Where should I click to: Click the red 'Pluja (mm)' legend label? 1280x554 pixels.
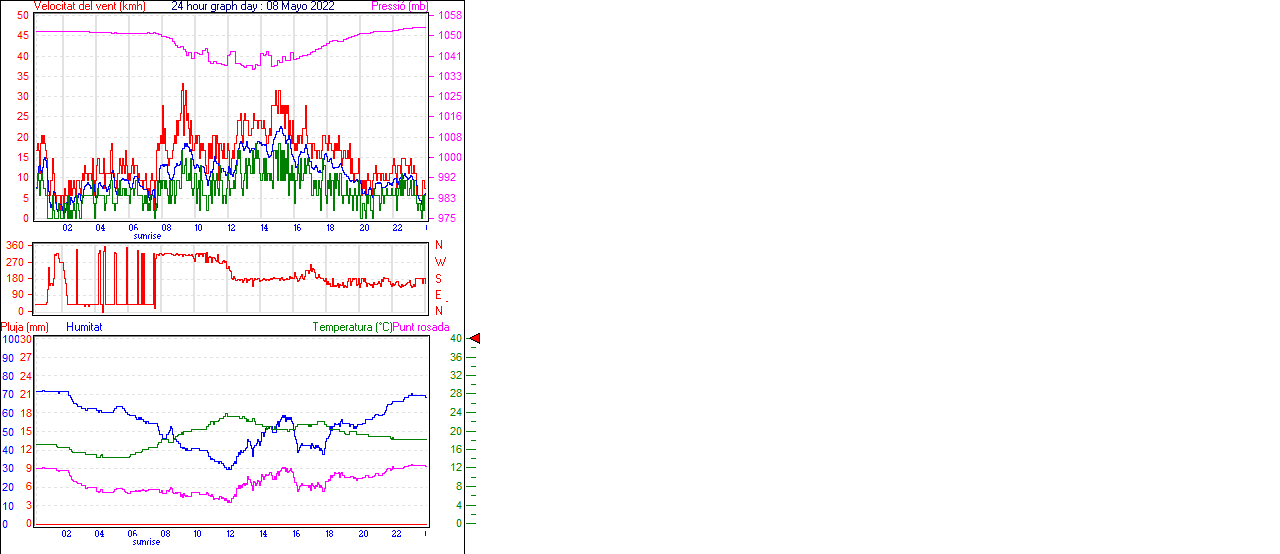click(25, 327)
